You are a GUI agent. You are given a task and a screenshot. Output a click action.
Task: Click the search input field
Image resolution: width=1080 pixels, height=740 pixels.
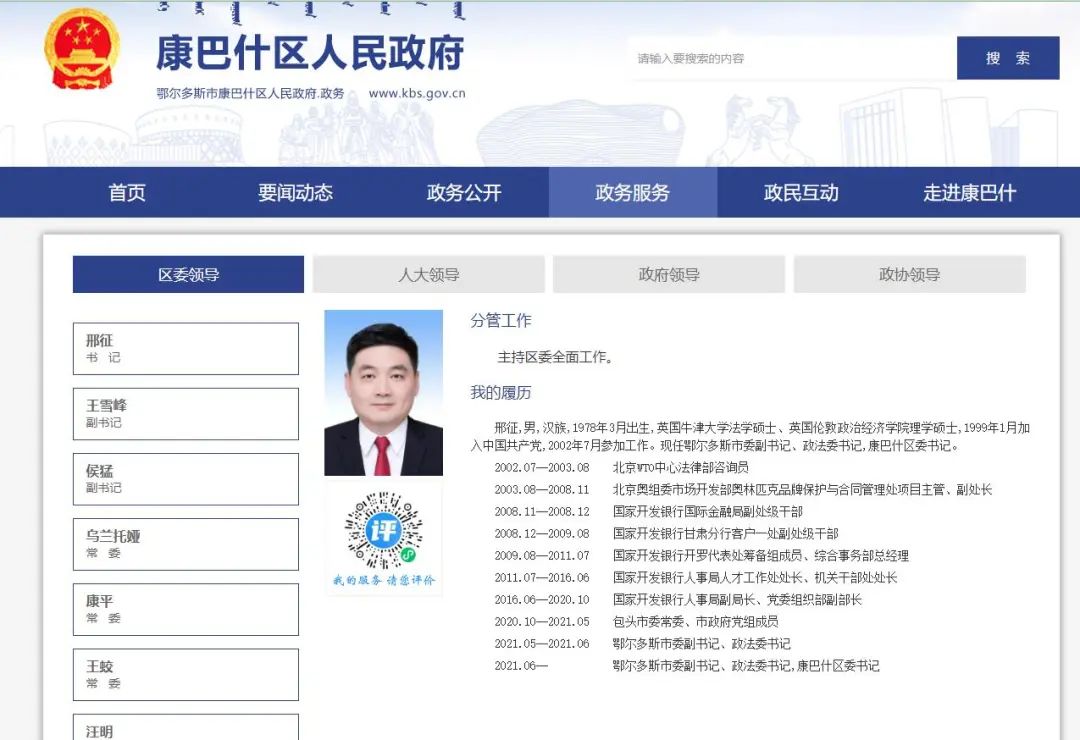click(790, 58)
